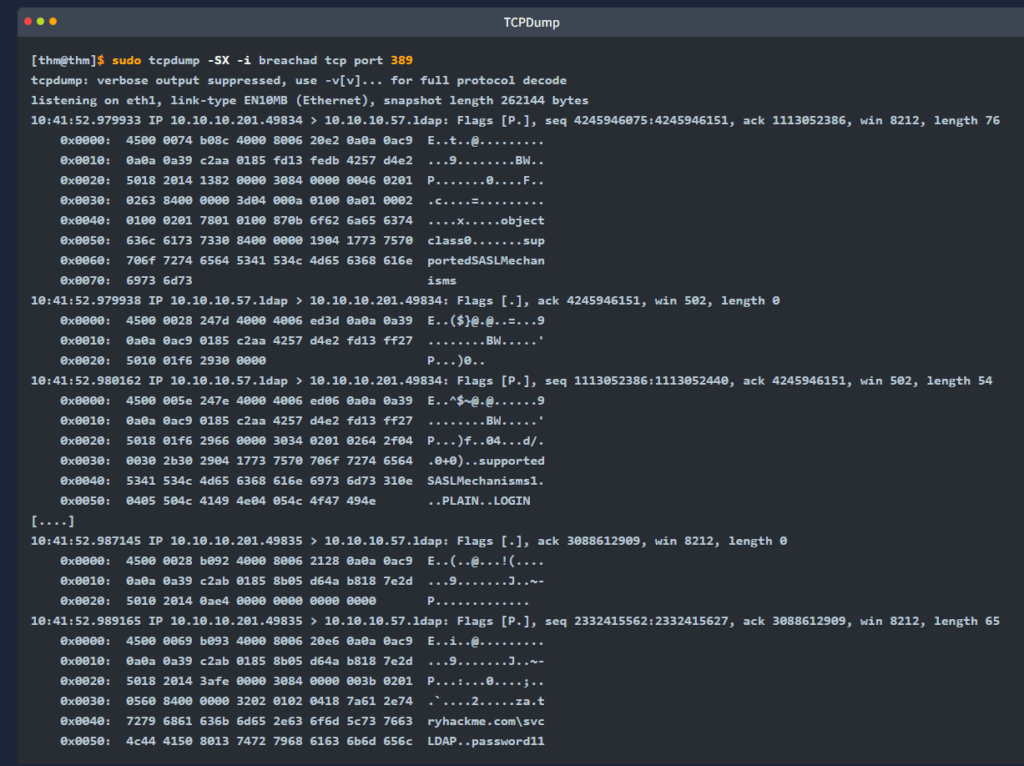Click the word sudo in the command
The height and width of the screenshot is (766, 1024).
pos(126,60)
